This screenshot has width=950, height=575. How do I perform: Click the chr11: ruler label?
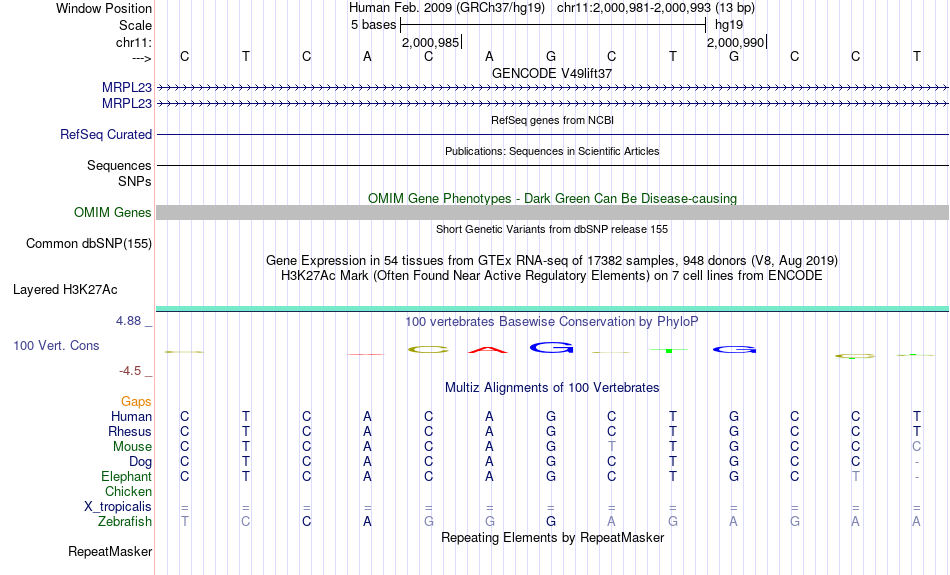click(x=133, y=42)
